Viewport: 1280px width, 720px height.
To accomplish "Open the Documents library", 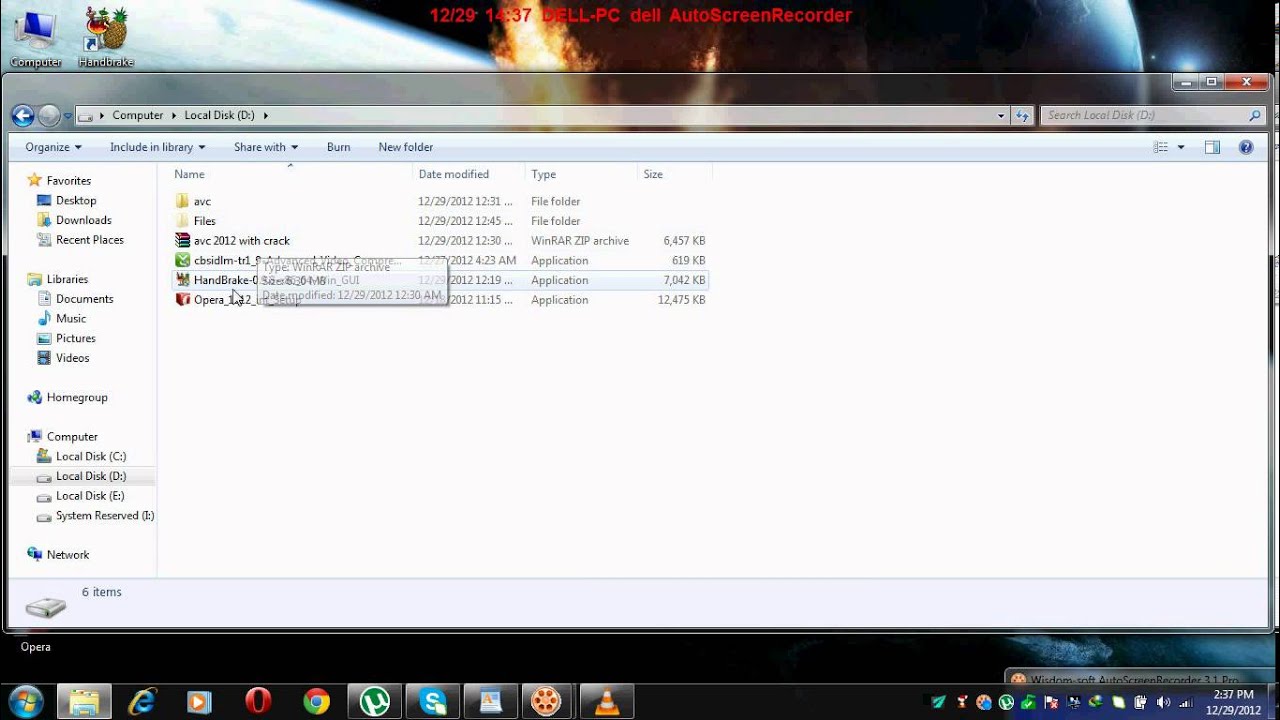I will coord(84,299).
